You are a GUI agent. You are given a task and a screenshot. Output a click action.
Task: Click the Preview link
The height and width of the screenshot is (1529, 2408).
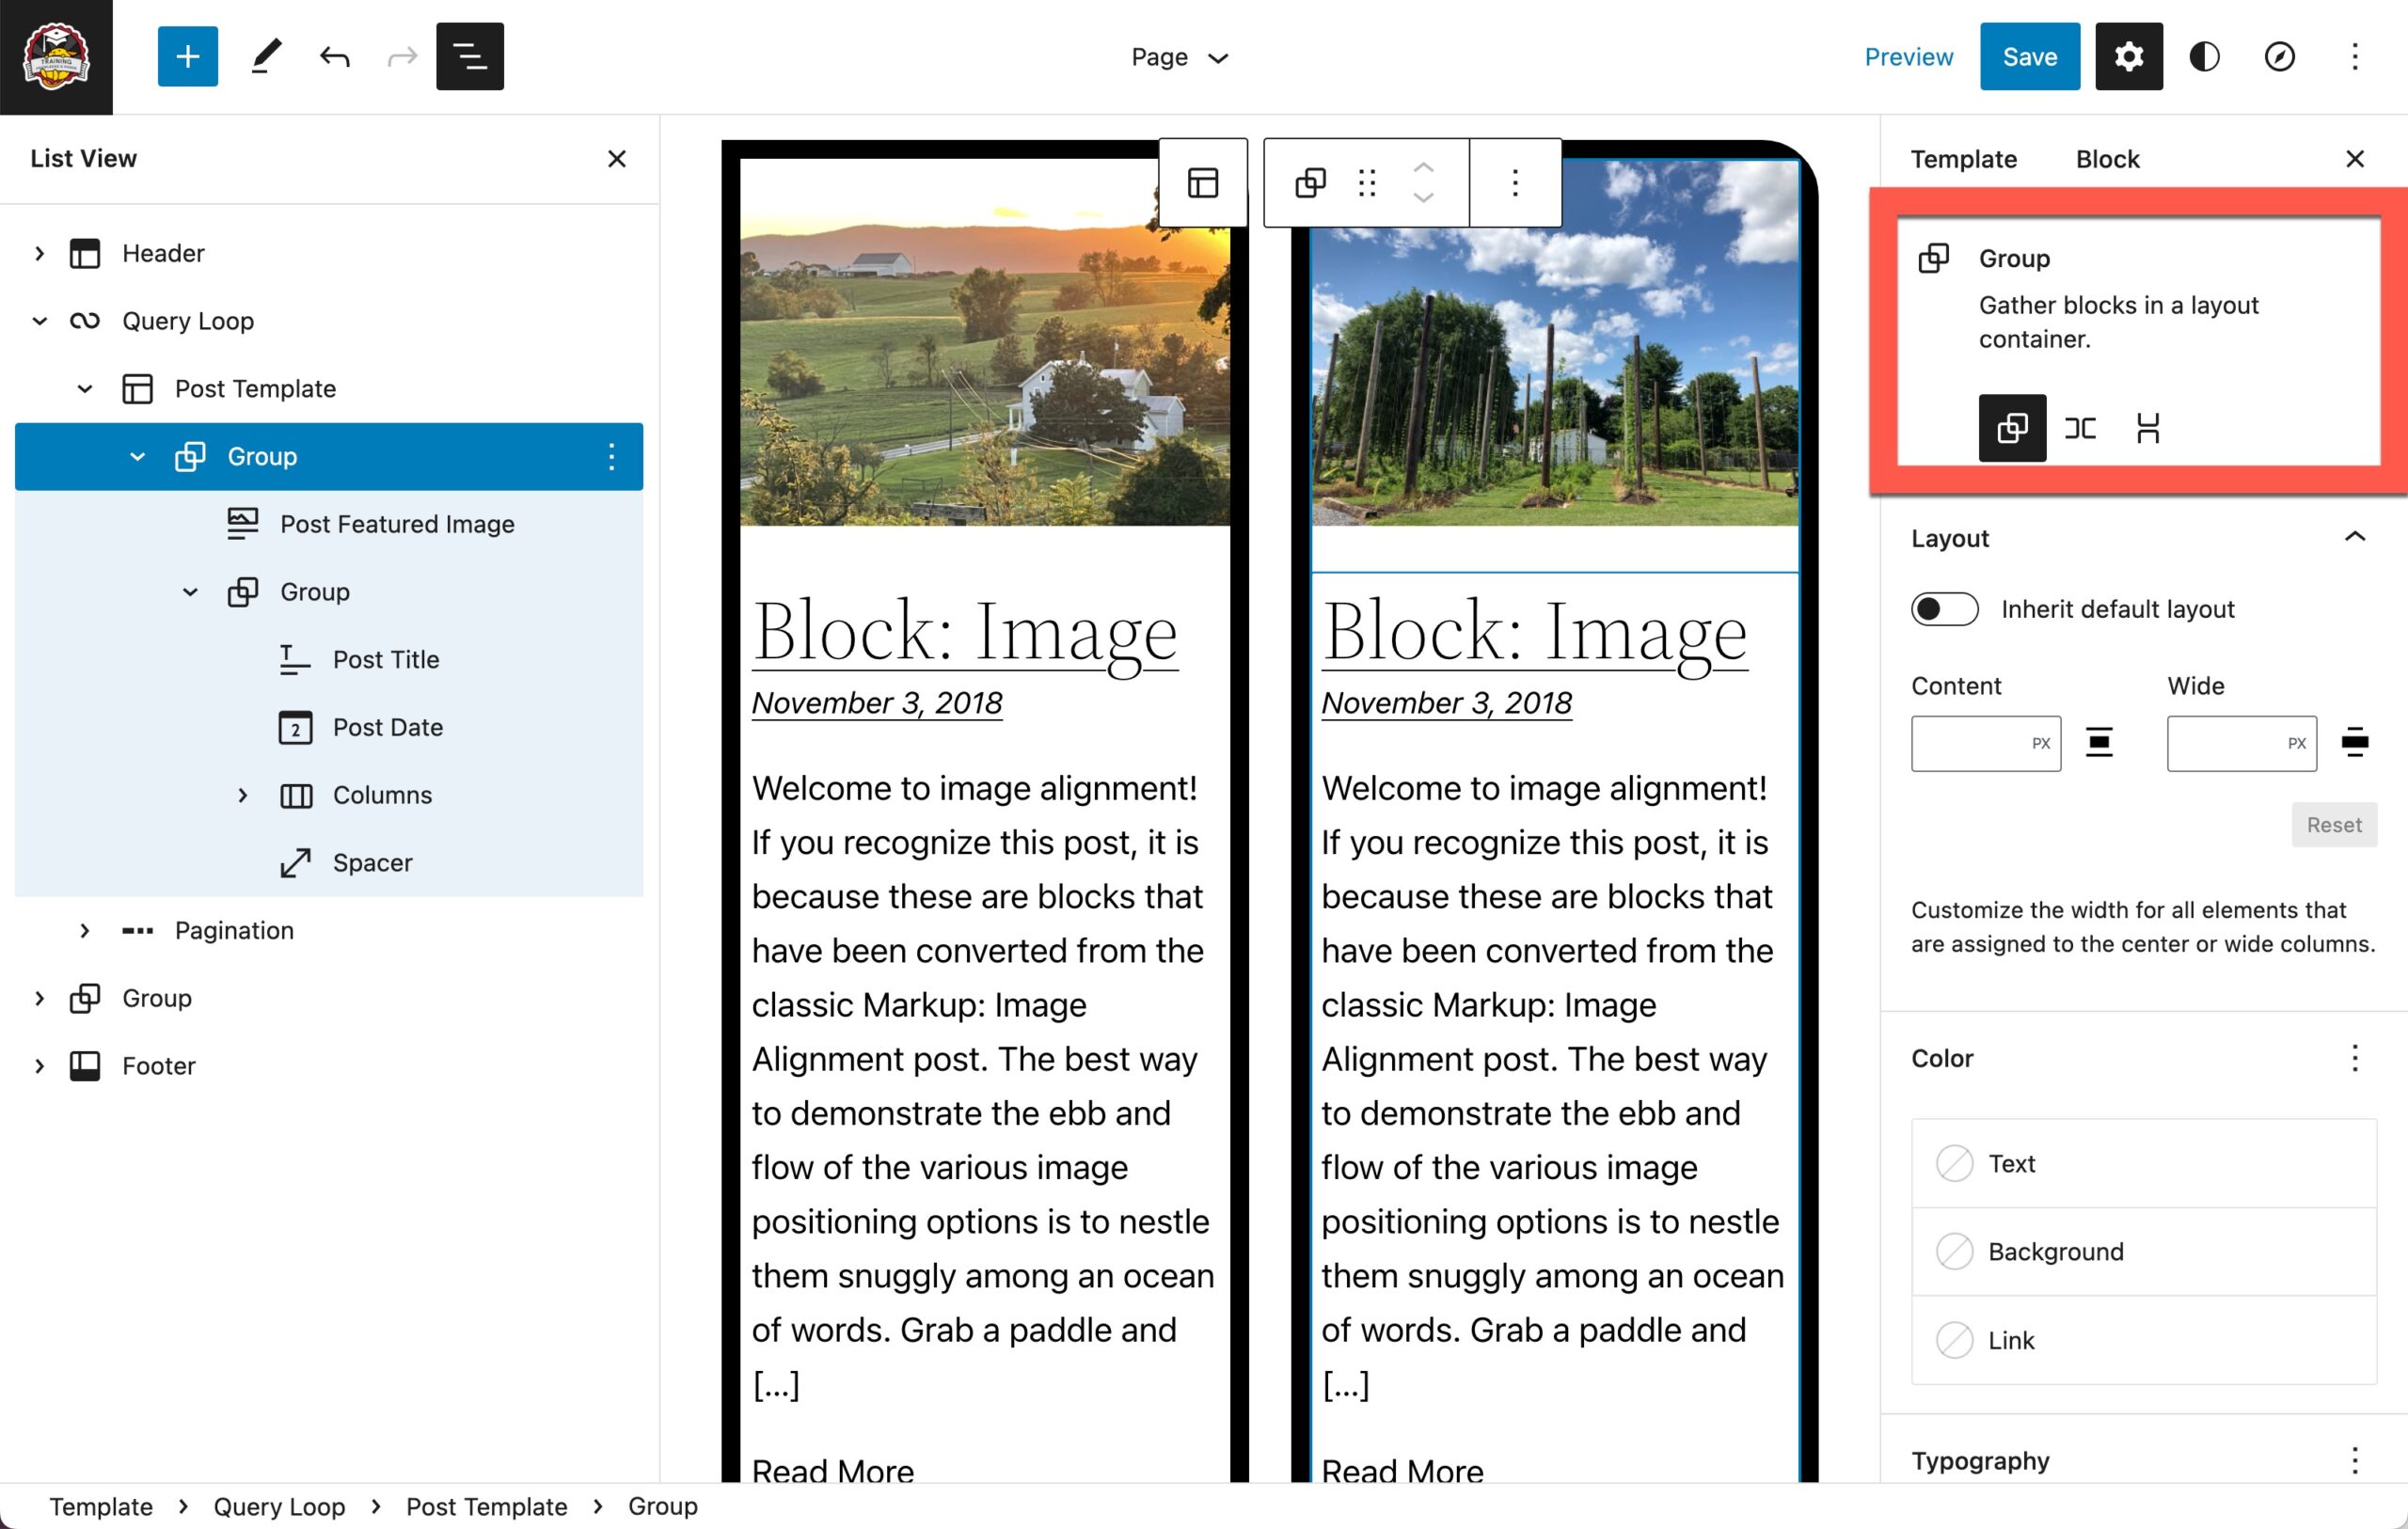(1908, 57)
